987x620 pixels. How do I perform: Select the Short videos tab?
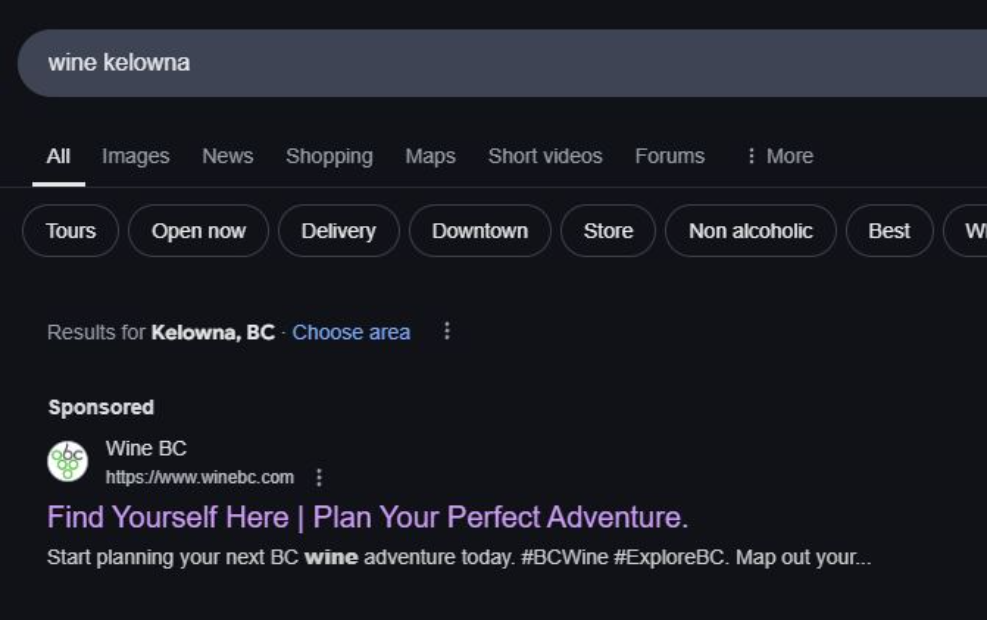tap(544, 156)
